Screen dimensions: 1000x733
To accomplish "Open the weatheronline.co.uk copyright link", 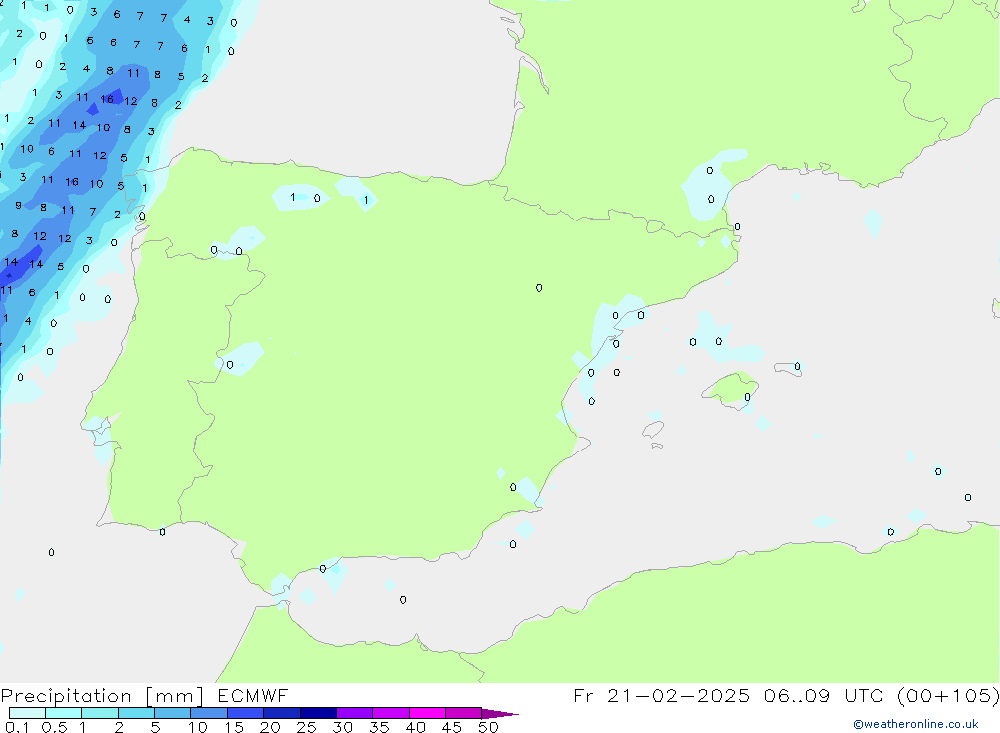I will click(916, 724).
